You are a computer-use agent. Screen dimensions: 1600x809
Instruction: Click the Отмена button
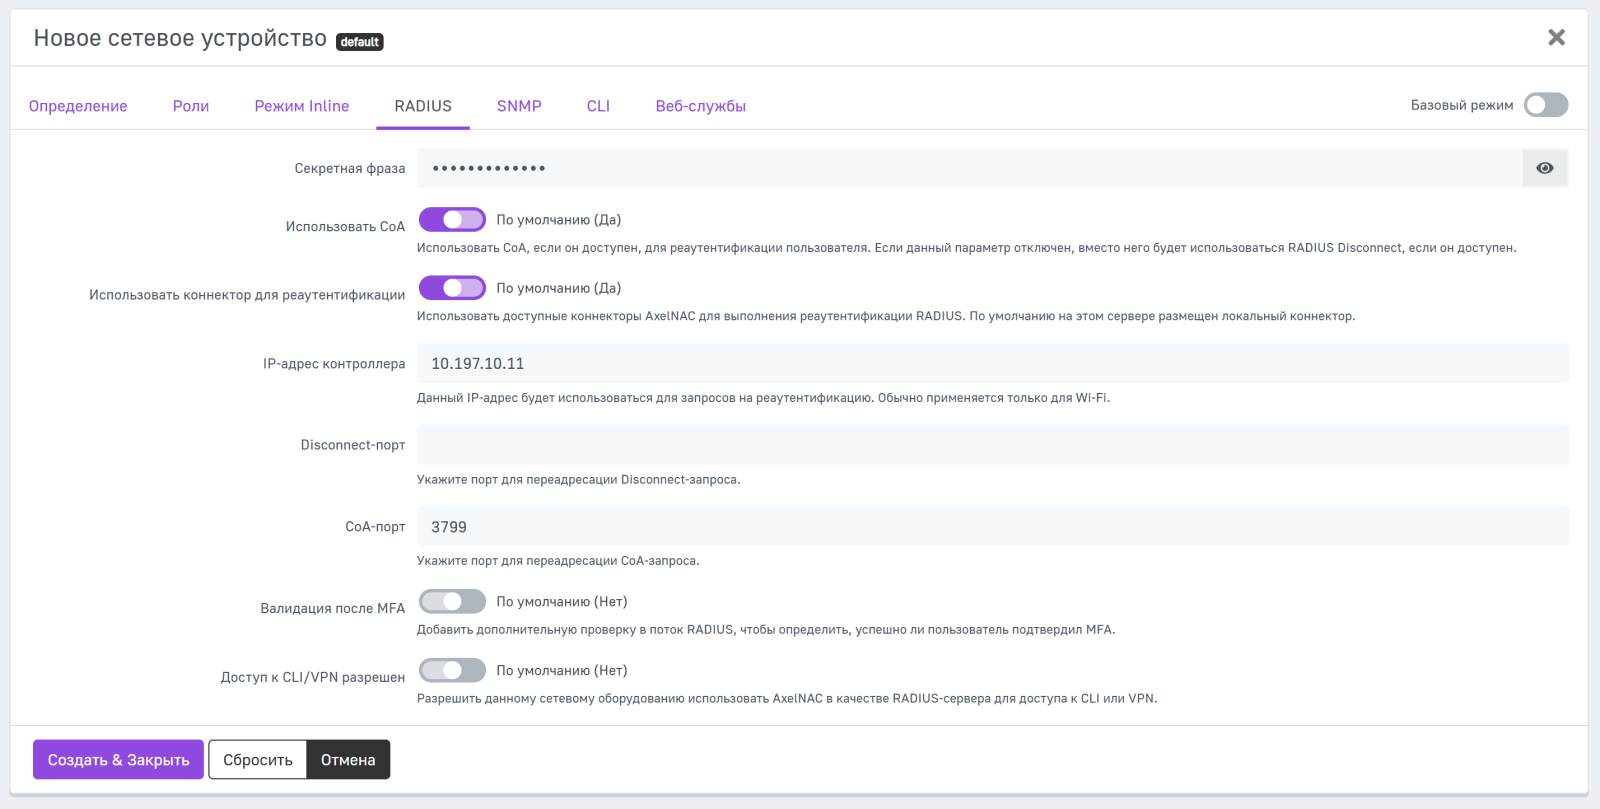click(x=348, y=760)
